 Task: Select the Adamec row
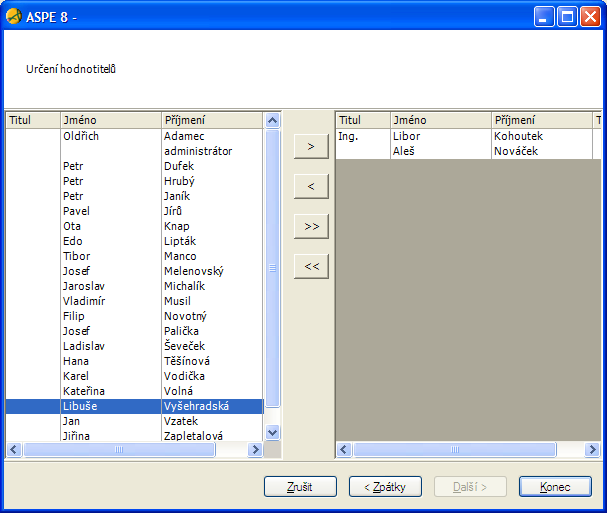click(x=134, y=136)
